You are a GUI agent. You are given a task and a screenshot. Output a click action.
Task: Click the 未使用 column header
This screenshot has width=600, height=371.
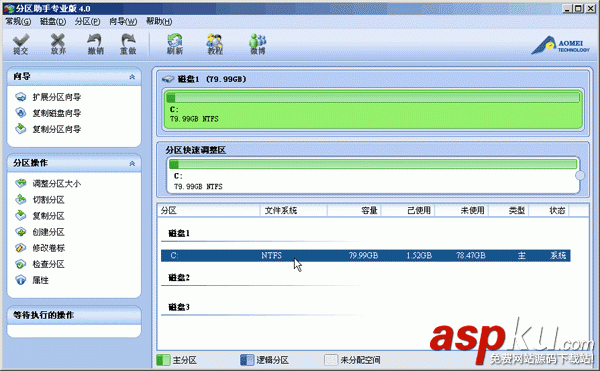[461, 210]
